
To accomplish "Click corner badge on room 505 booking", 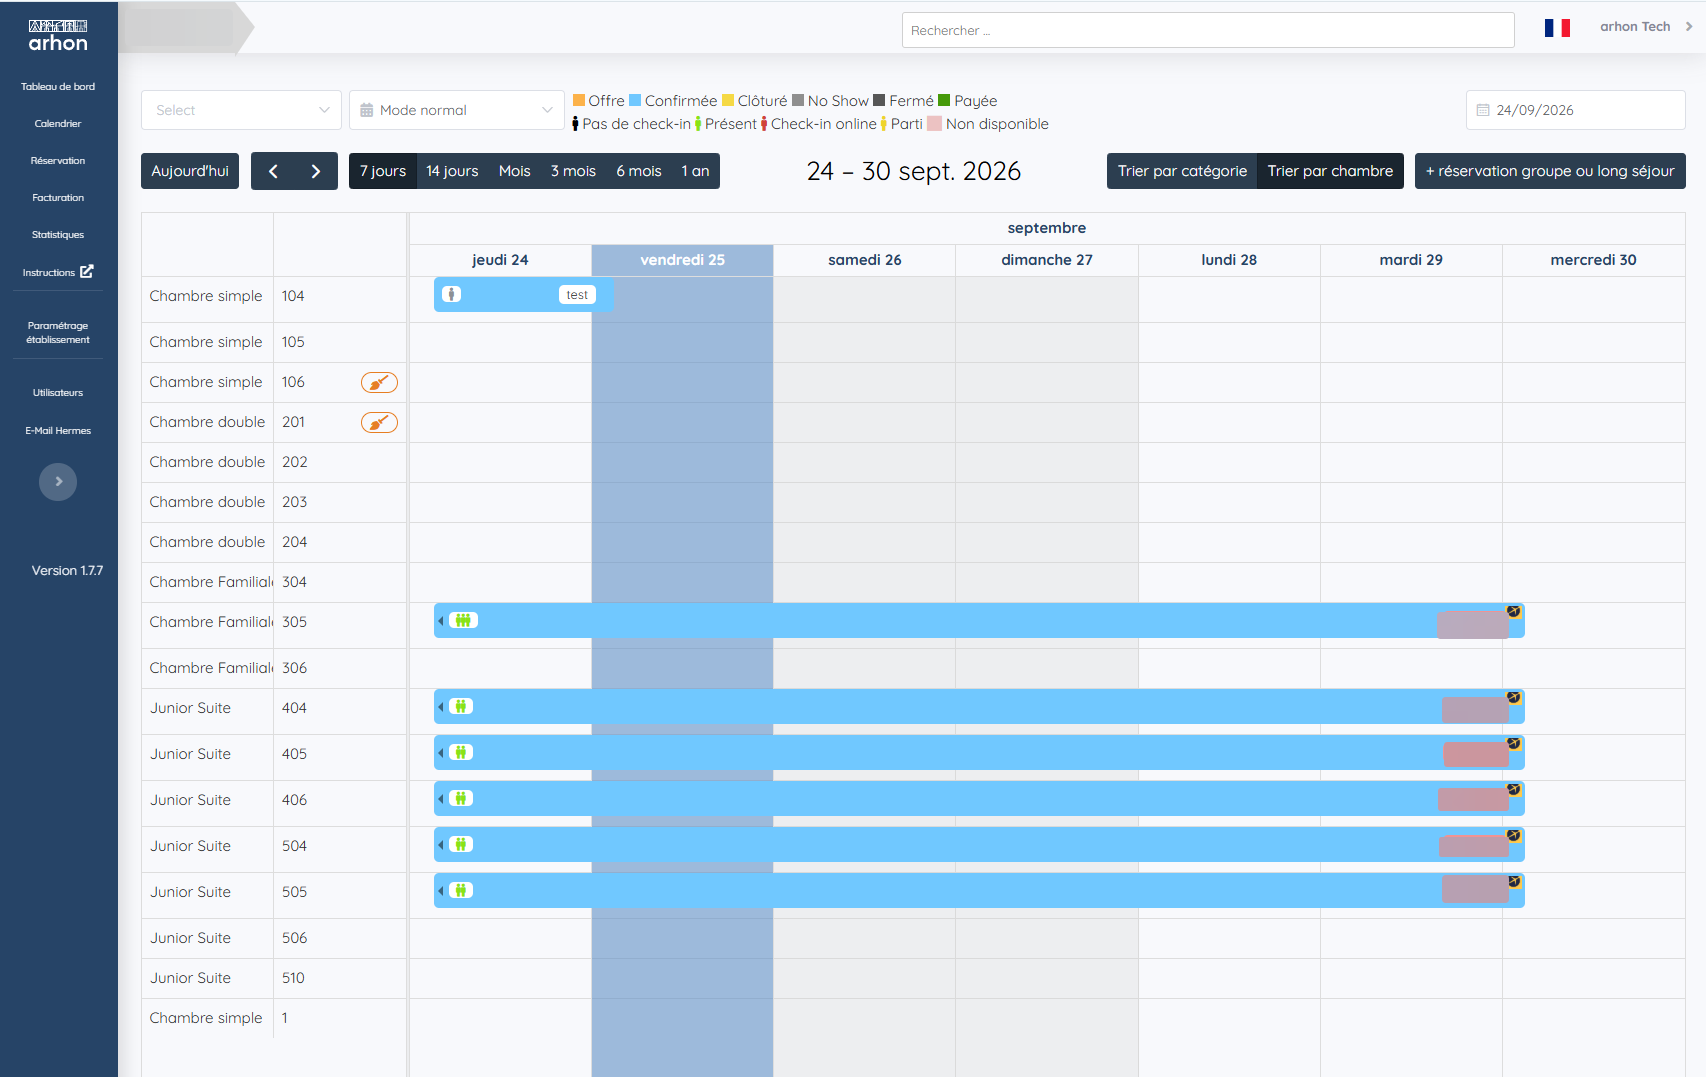I will (1514, 881).
